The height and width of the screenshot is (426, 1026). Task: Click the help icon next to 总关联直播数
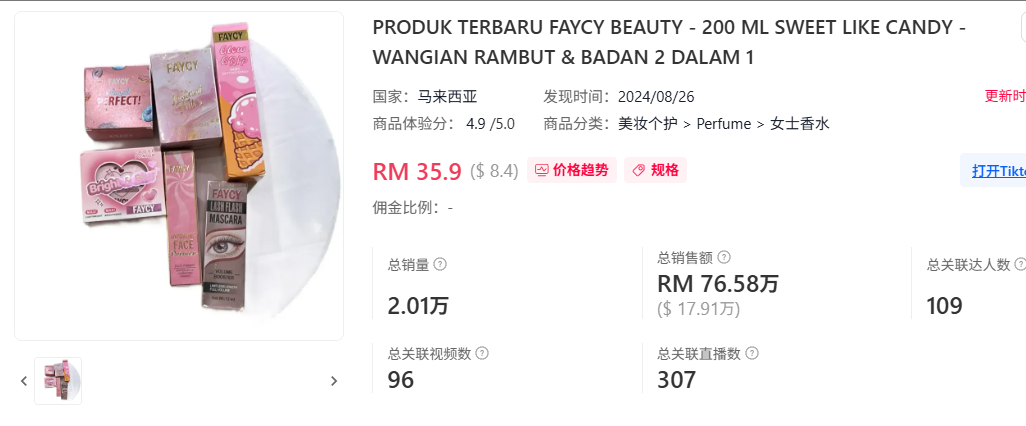point(752,353)
